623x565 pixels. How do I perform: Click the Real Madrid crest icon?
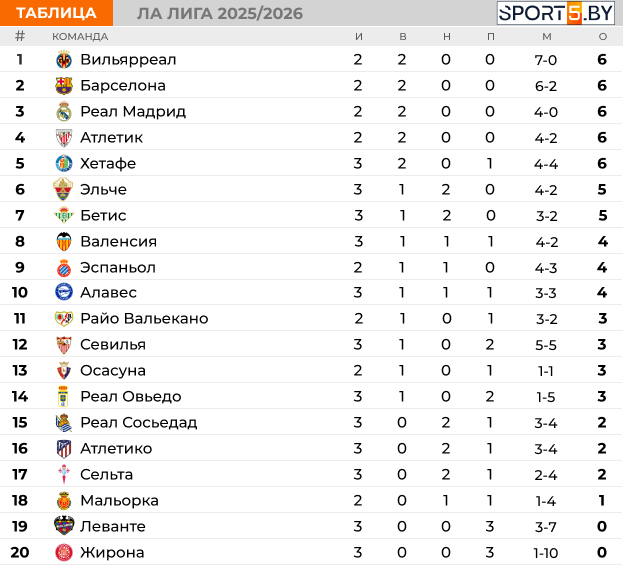pos(64,112)
